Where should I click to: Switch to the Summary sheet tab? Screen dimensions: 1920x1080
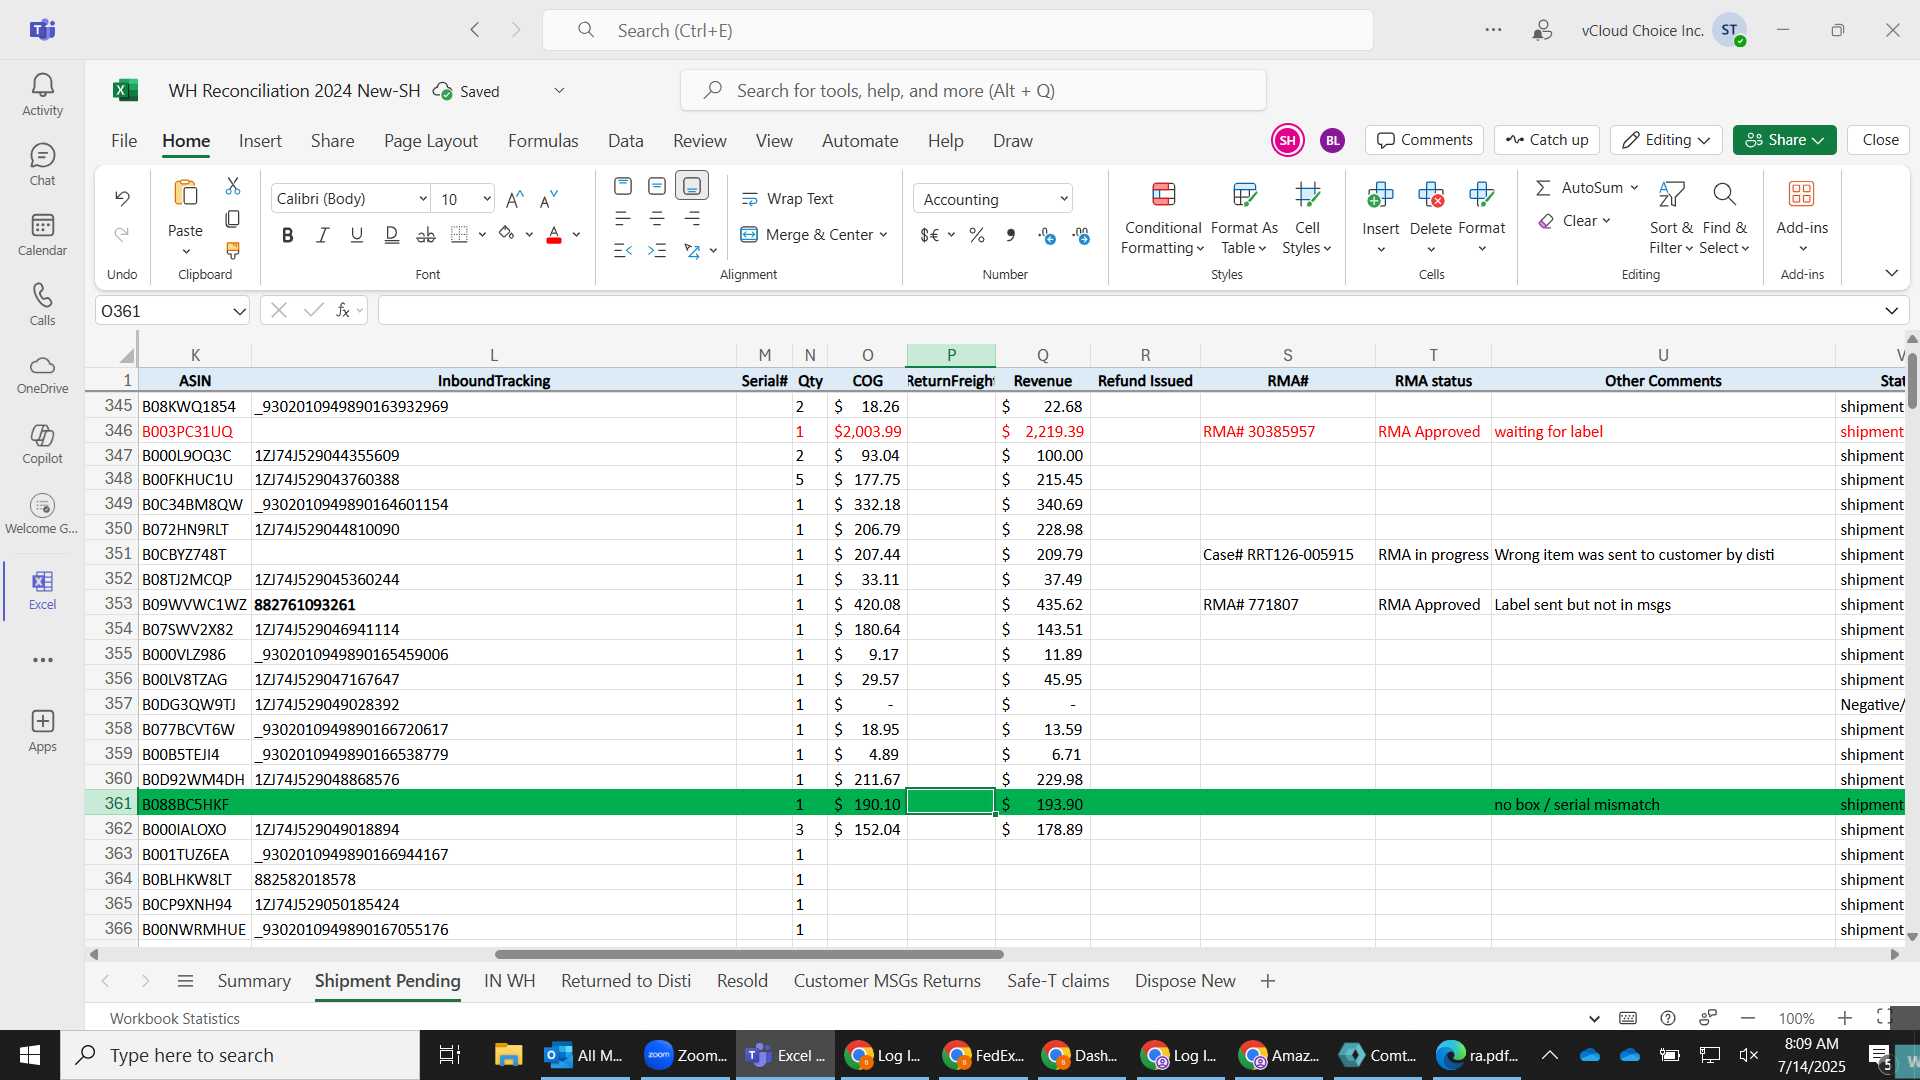click(254, 981)
